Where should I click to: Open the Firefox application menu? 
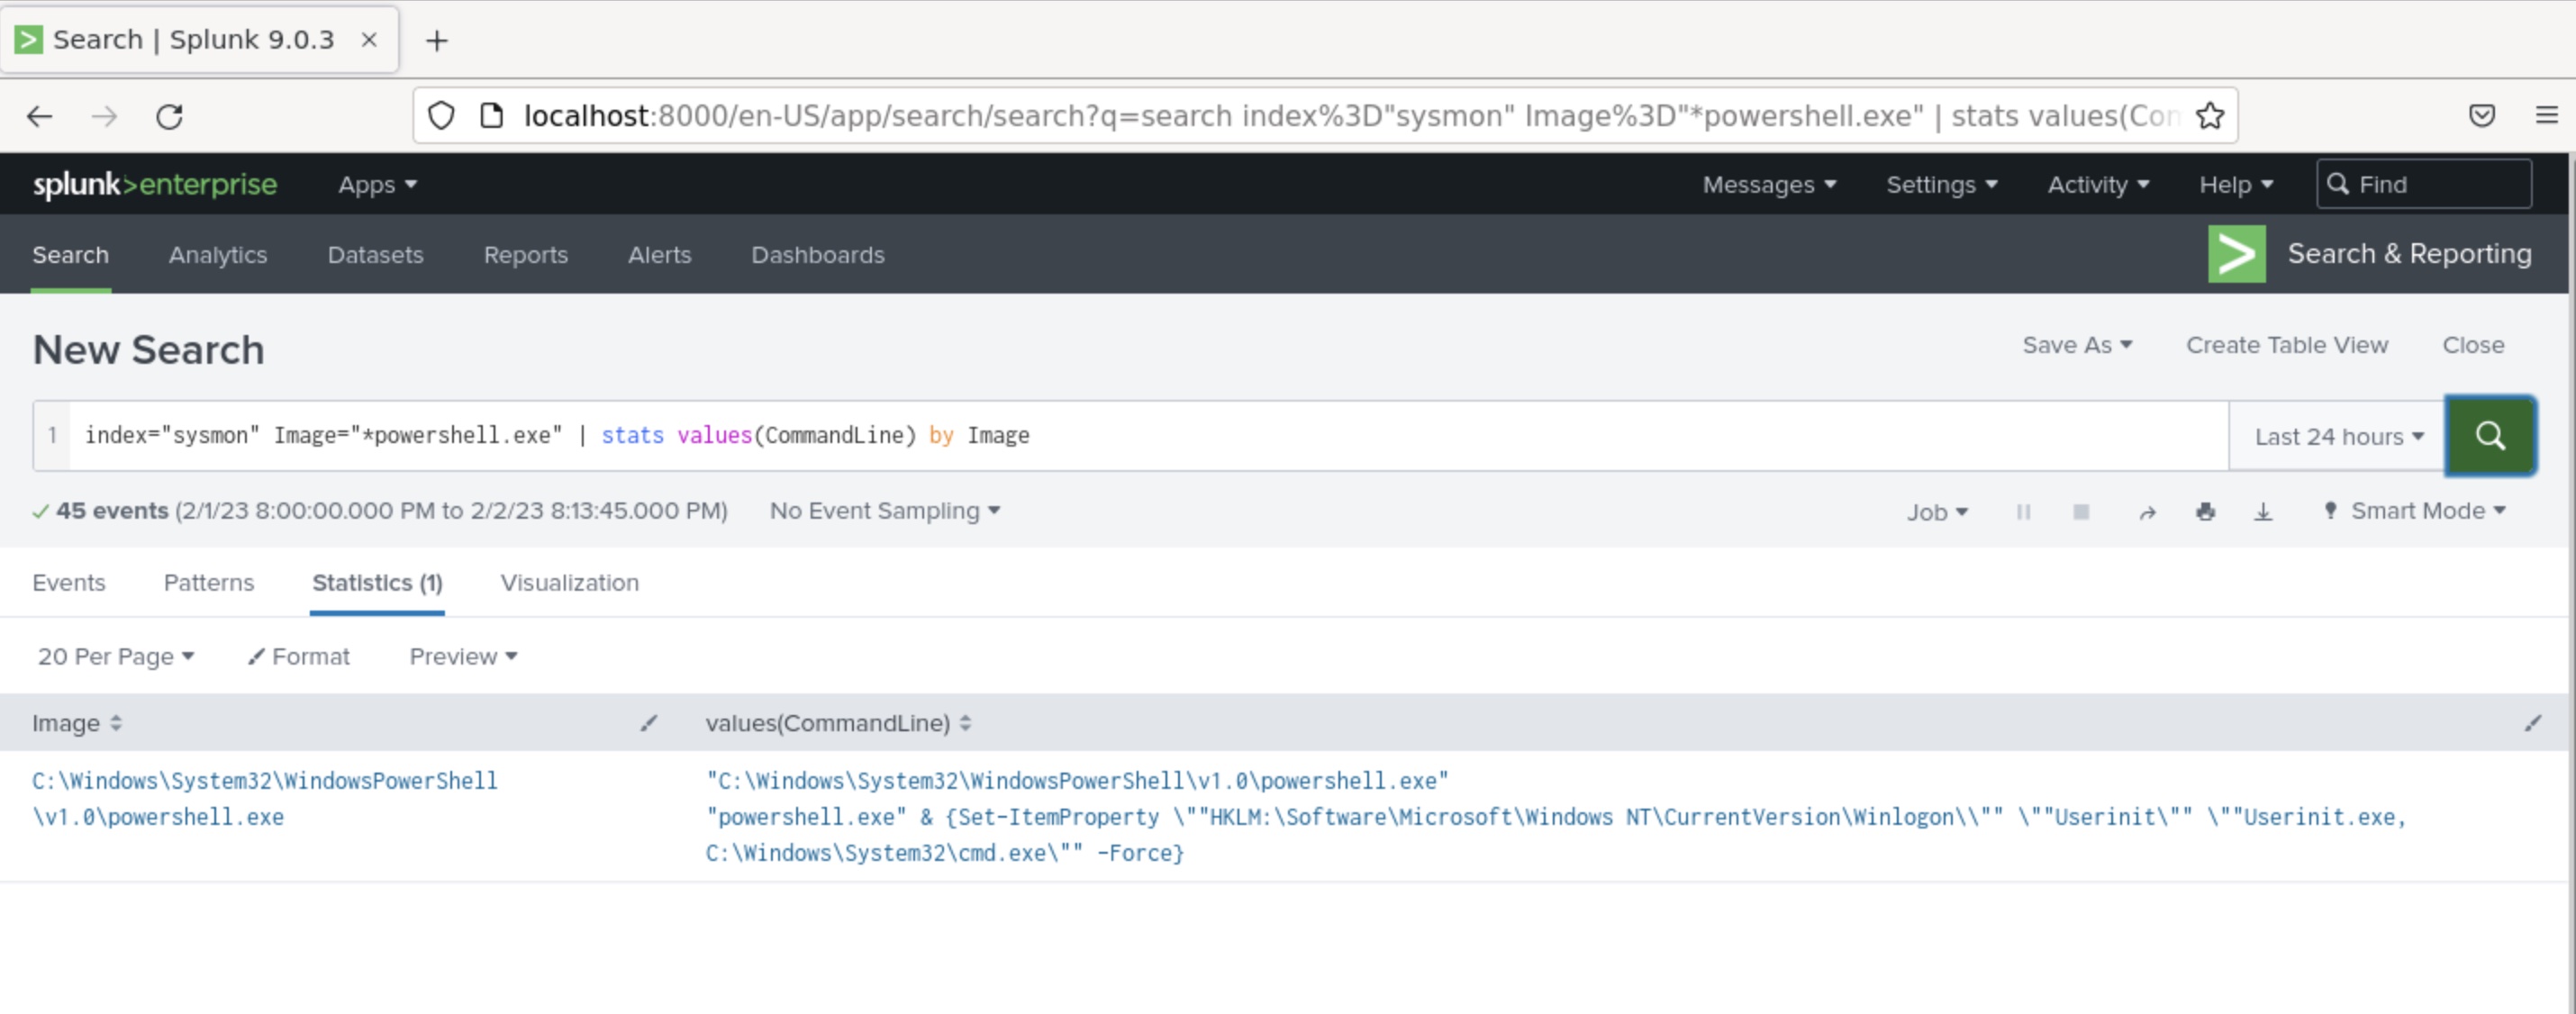(x=2546, y=116)
